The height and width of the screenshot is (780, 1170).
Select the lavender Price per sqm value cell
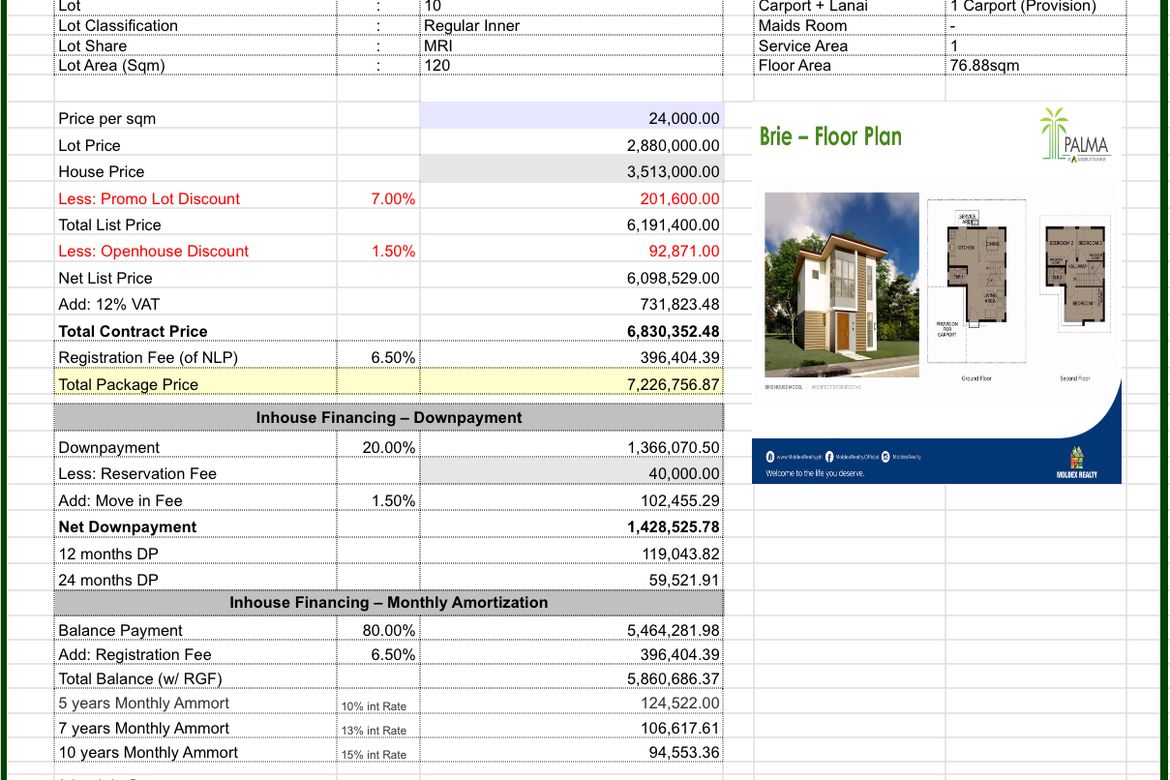click(572, 116)
